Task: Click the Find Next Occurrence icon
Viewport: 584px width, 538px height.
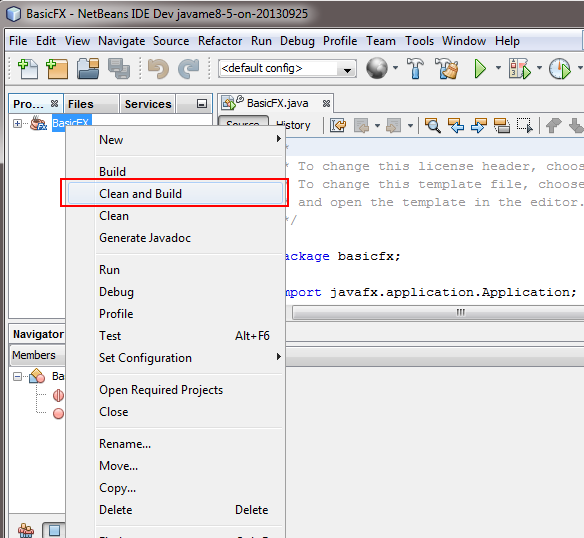Action: tap(479, 126)
